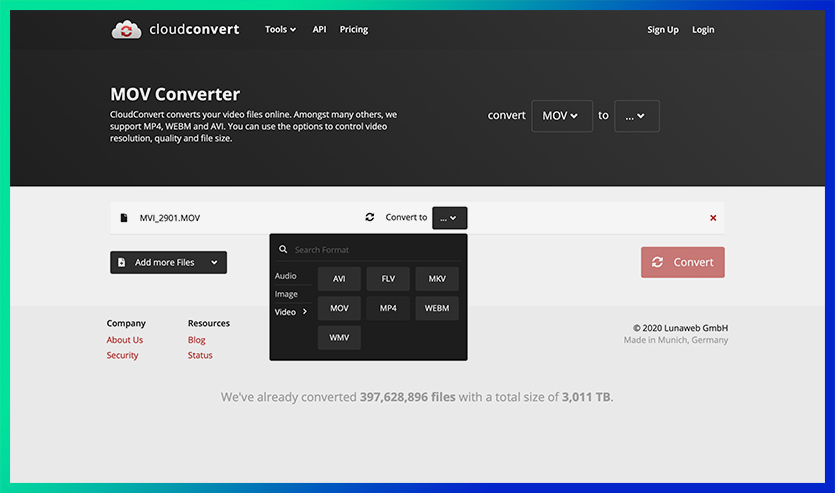Open the MOV source format dropdown
Viewport: 835px width, 493px height.
561,116
